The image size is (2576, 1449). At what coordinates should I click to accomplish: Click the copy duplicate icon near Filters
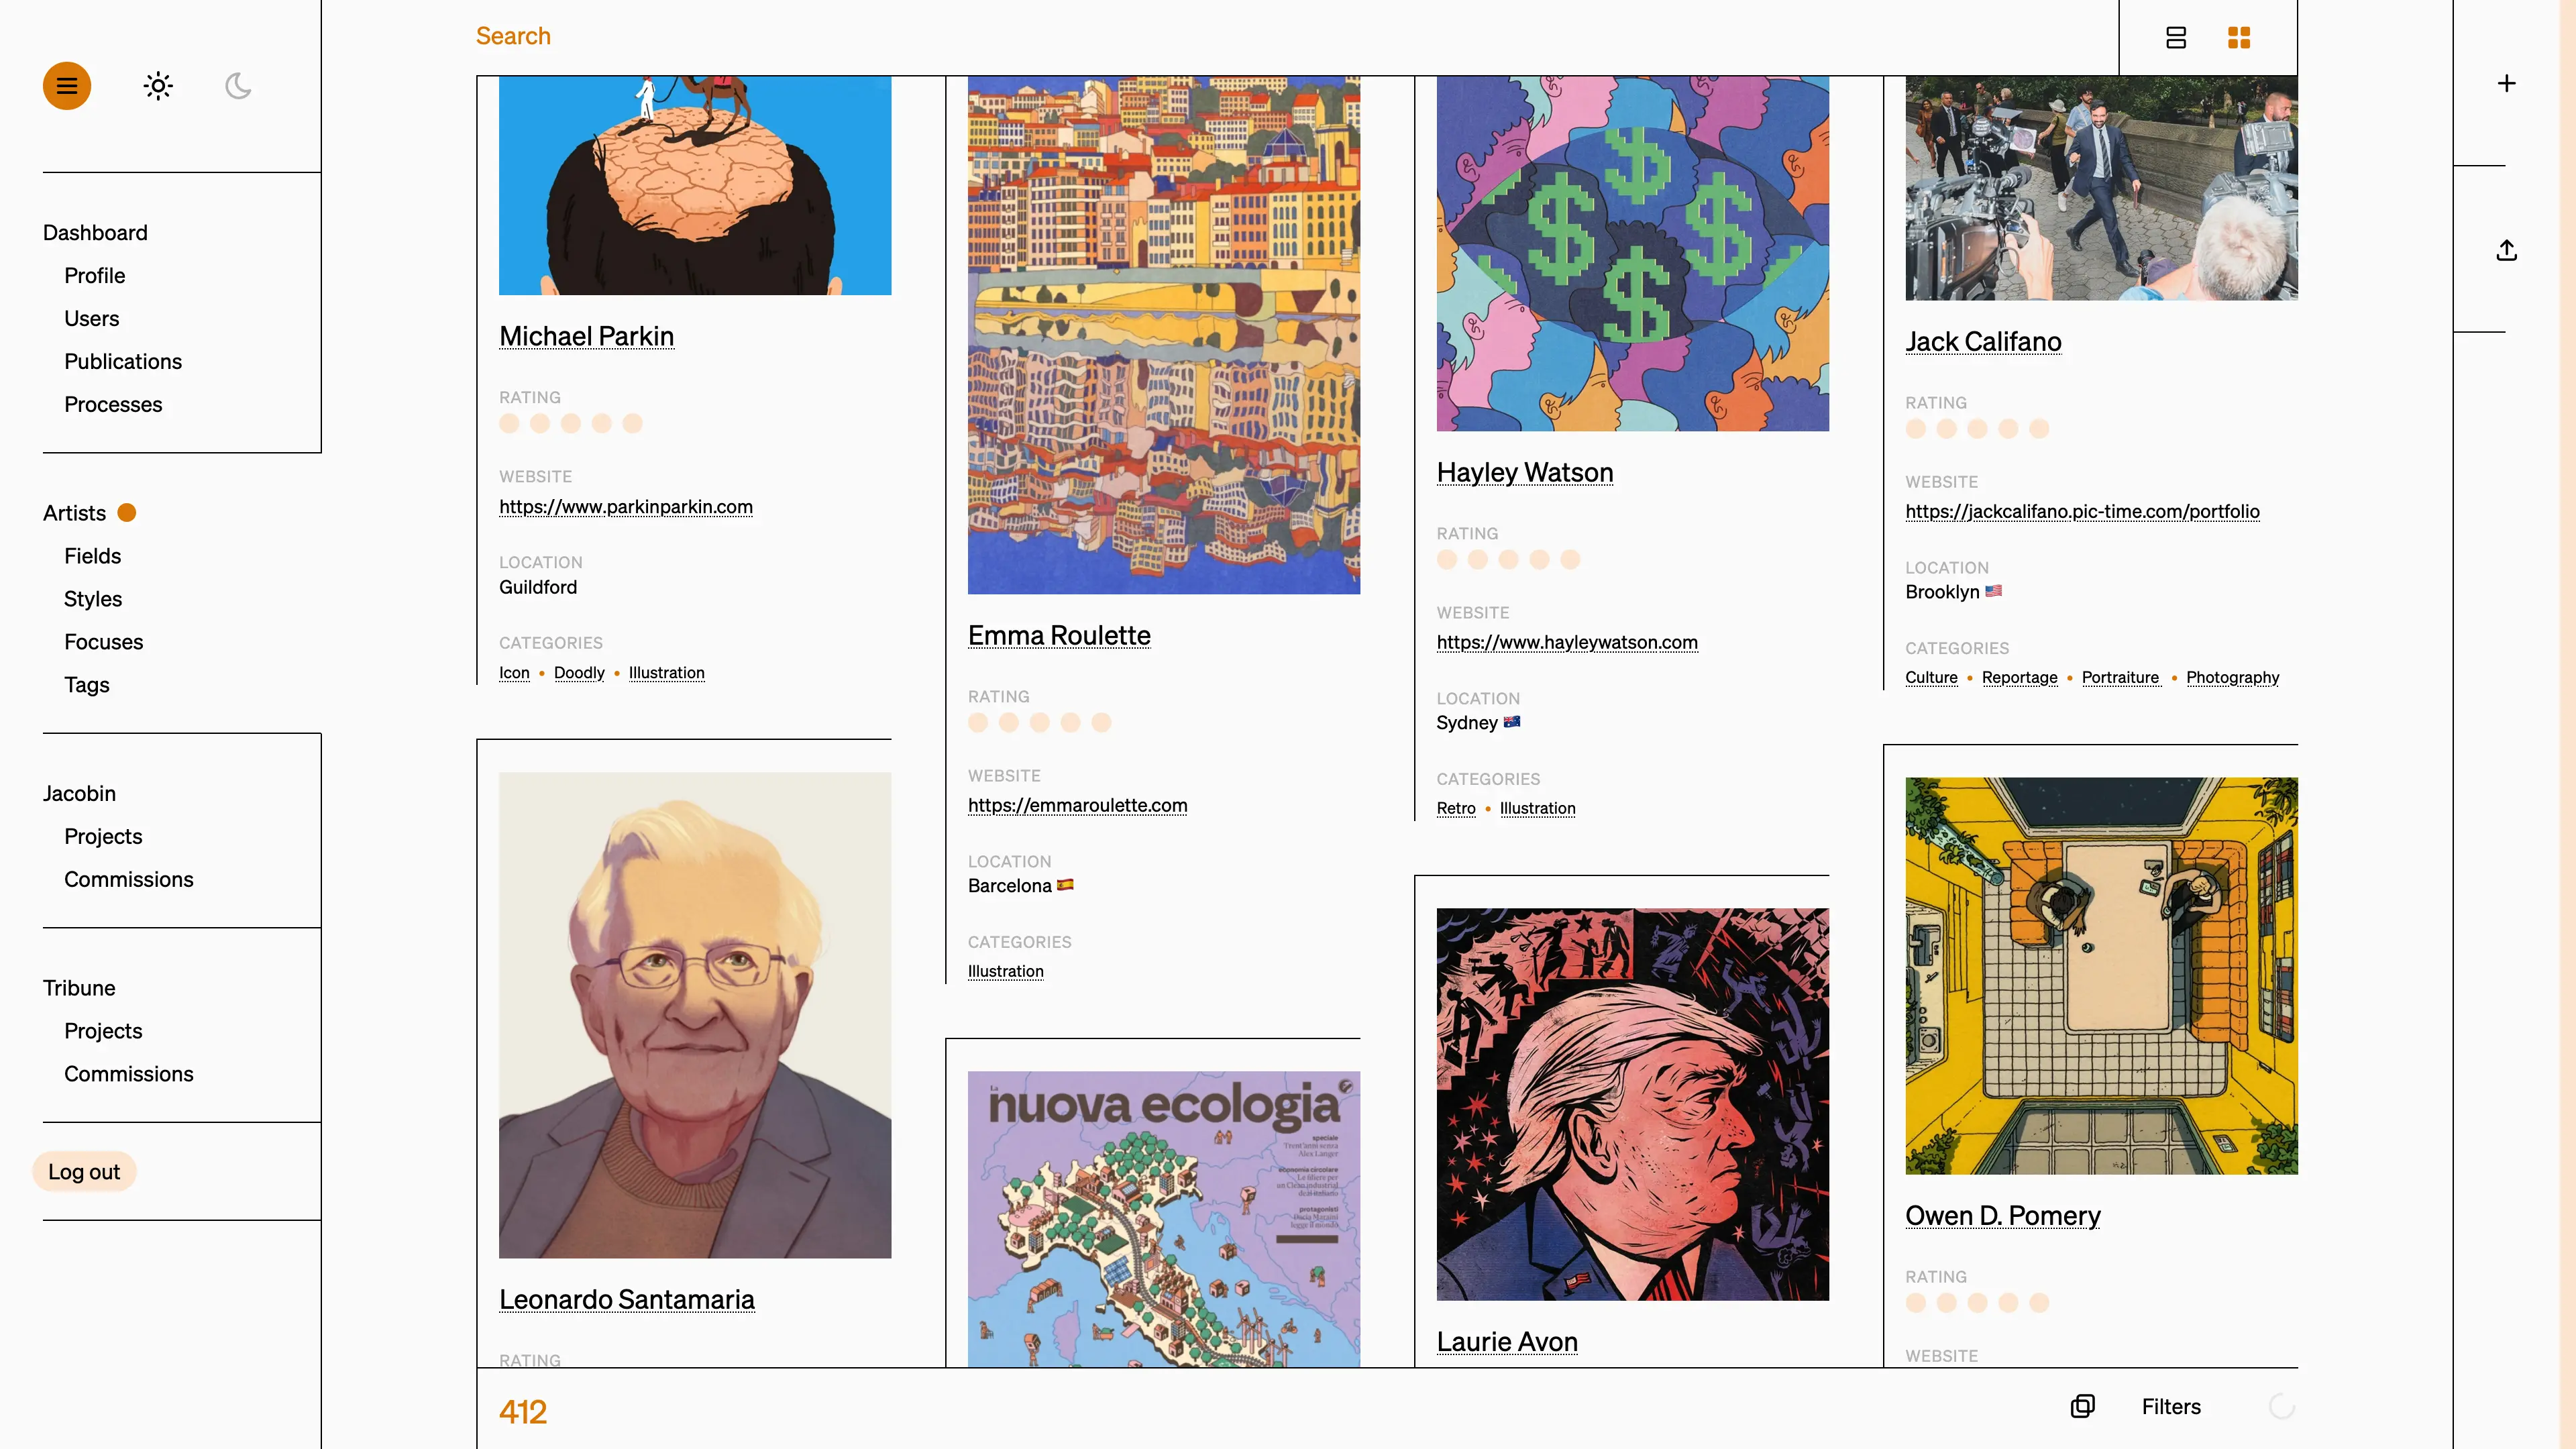click(x=2083, y=1406)
